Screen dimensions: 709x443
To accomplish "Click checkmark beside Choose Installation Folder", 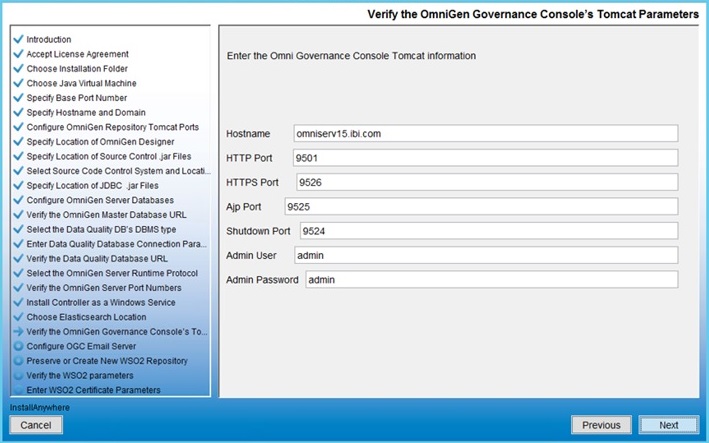I will pos(18,68).
